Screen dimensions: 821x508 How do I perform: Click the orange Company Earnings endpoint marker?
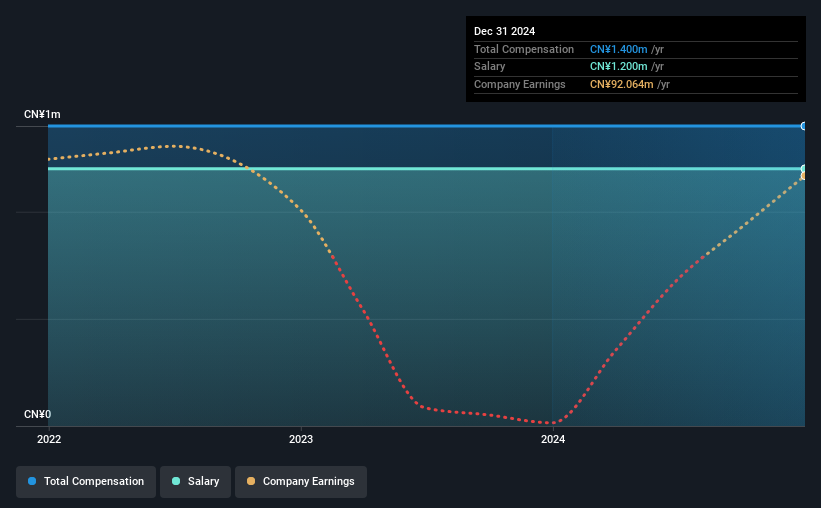coord(803,176)
